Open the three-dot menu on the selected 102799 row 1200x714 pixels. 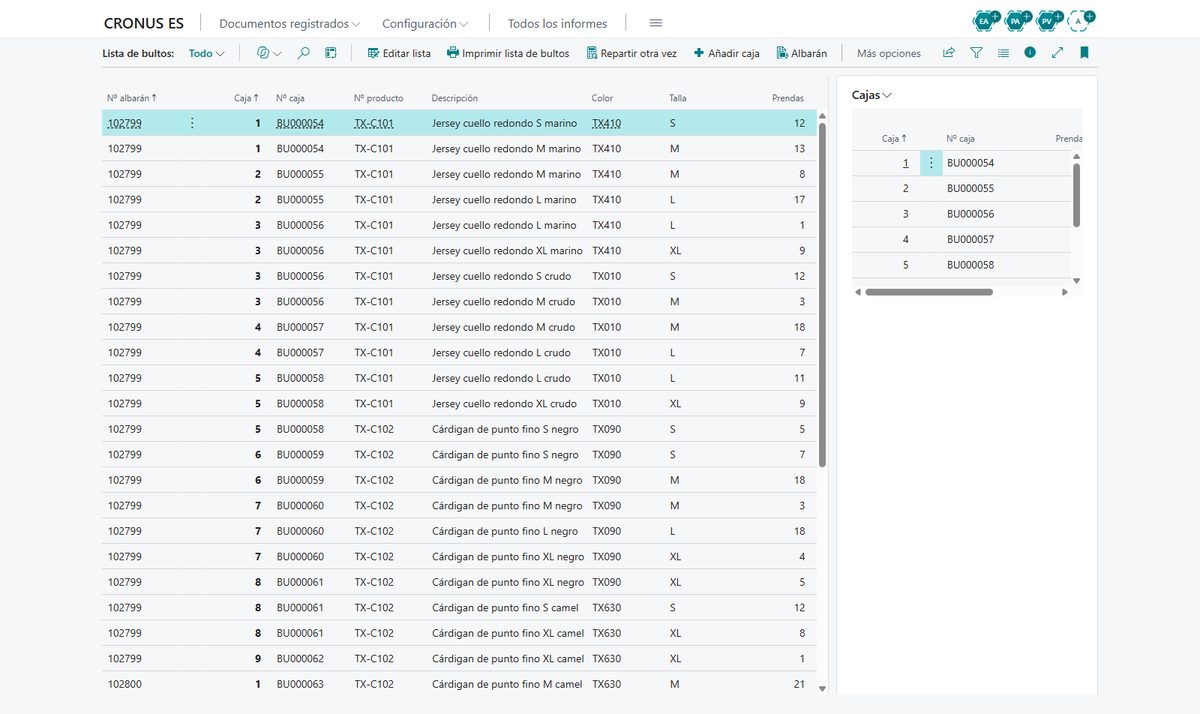[192, 123]
